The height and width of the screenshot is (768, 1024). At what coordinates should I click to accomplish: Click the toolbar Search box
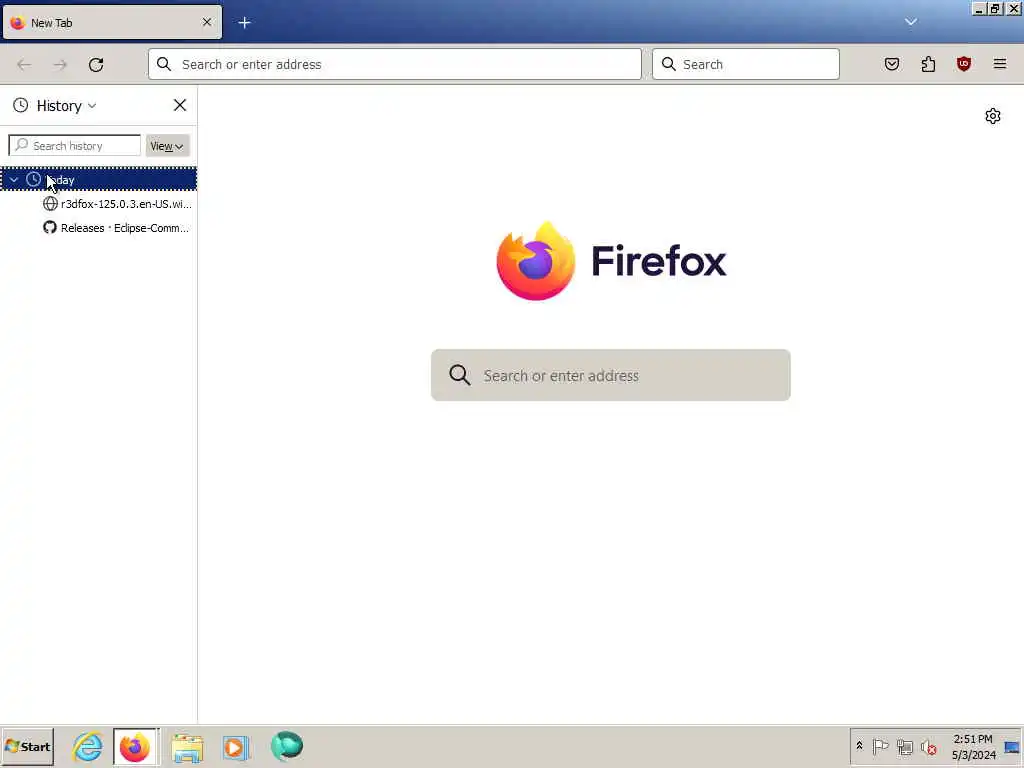coord(746,64)
